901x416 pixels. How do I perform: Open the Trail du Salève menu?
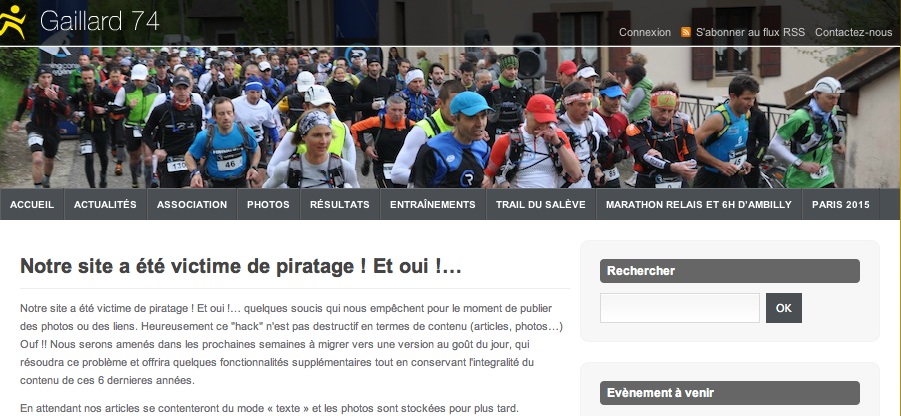coord(541,204)
